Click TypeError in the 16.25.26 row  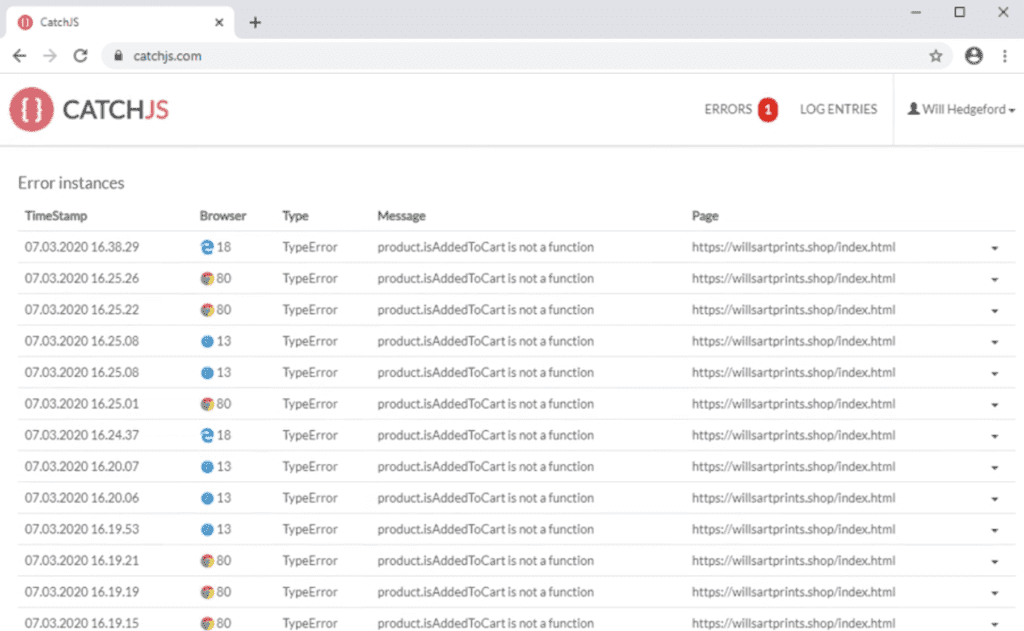tap(310, 278)
